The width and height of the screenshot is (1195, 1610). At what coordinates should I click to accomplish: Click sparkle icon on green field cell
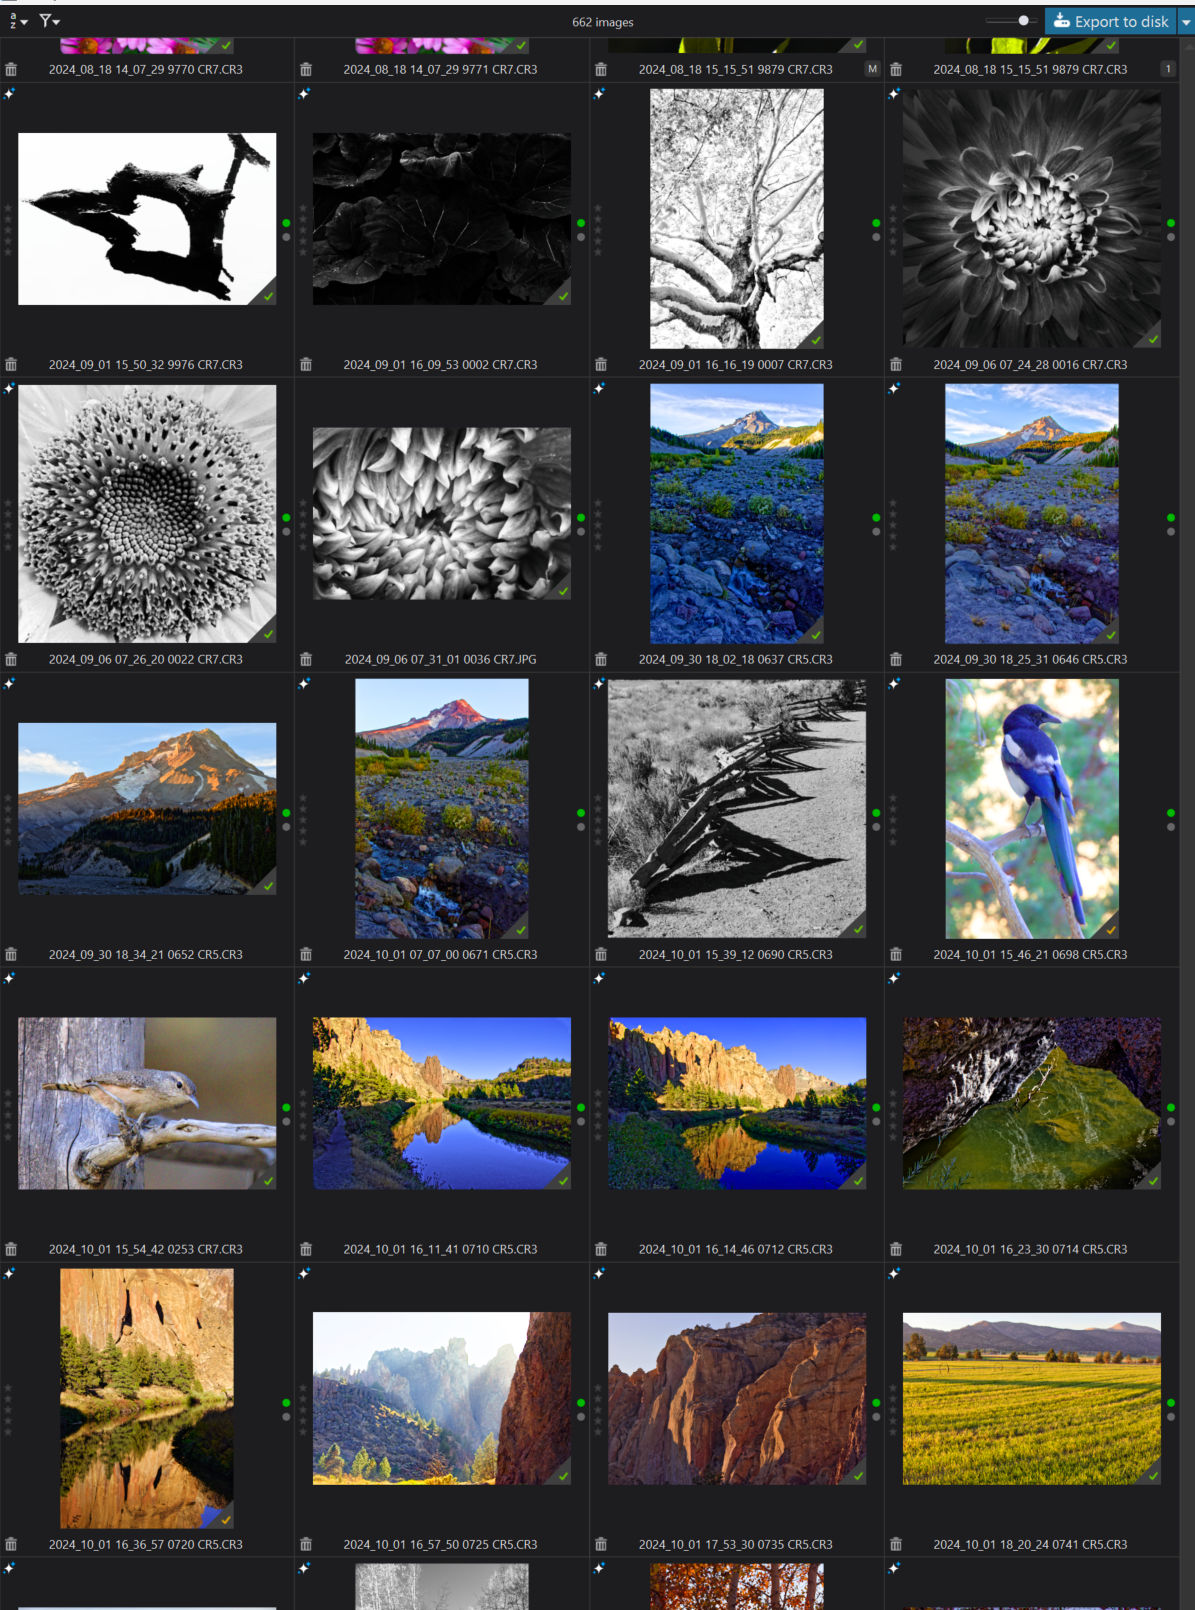pyautogui.click(x=894, y=1273)
